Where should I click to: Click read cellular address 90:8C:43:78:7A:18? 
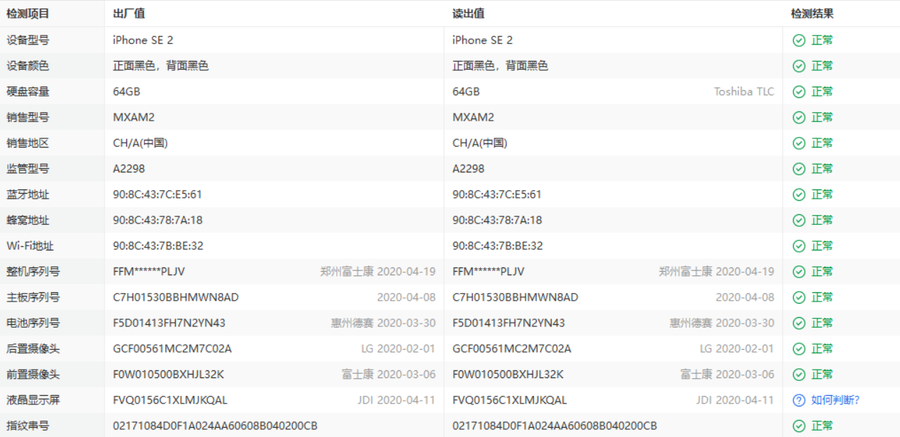[497, 220]
